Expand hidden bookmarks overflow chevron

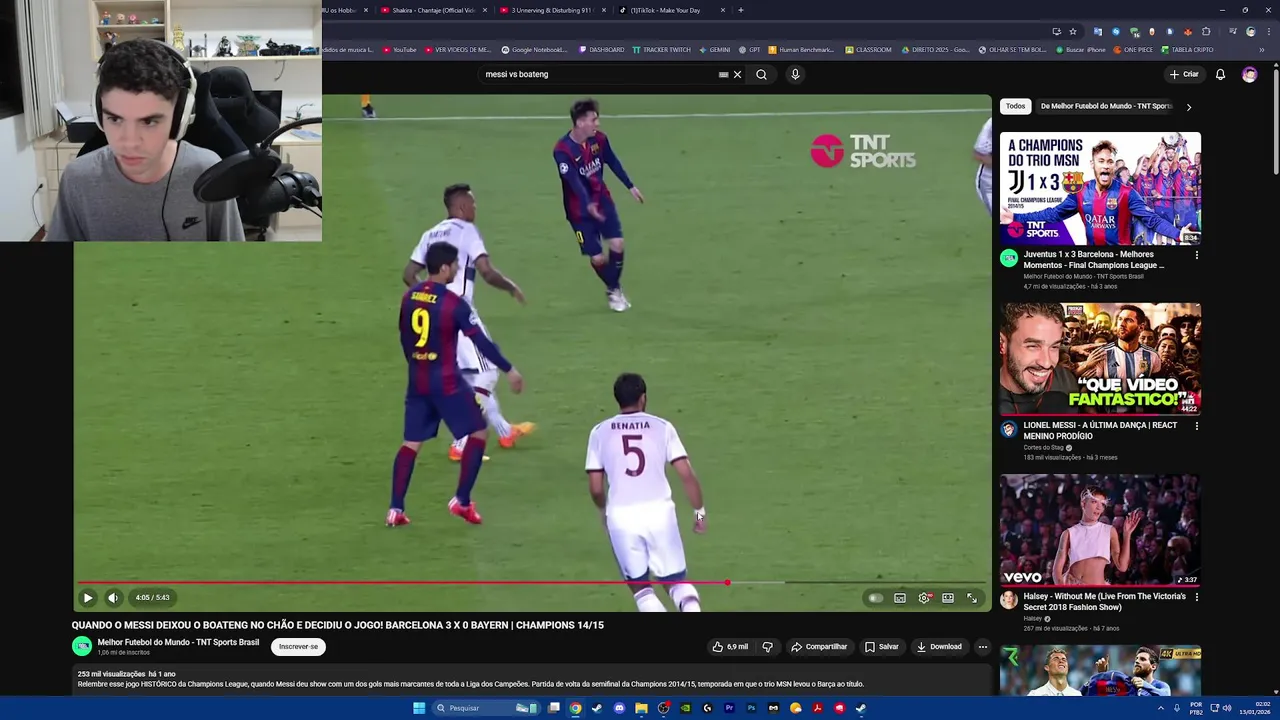[x=1262, y=49]
